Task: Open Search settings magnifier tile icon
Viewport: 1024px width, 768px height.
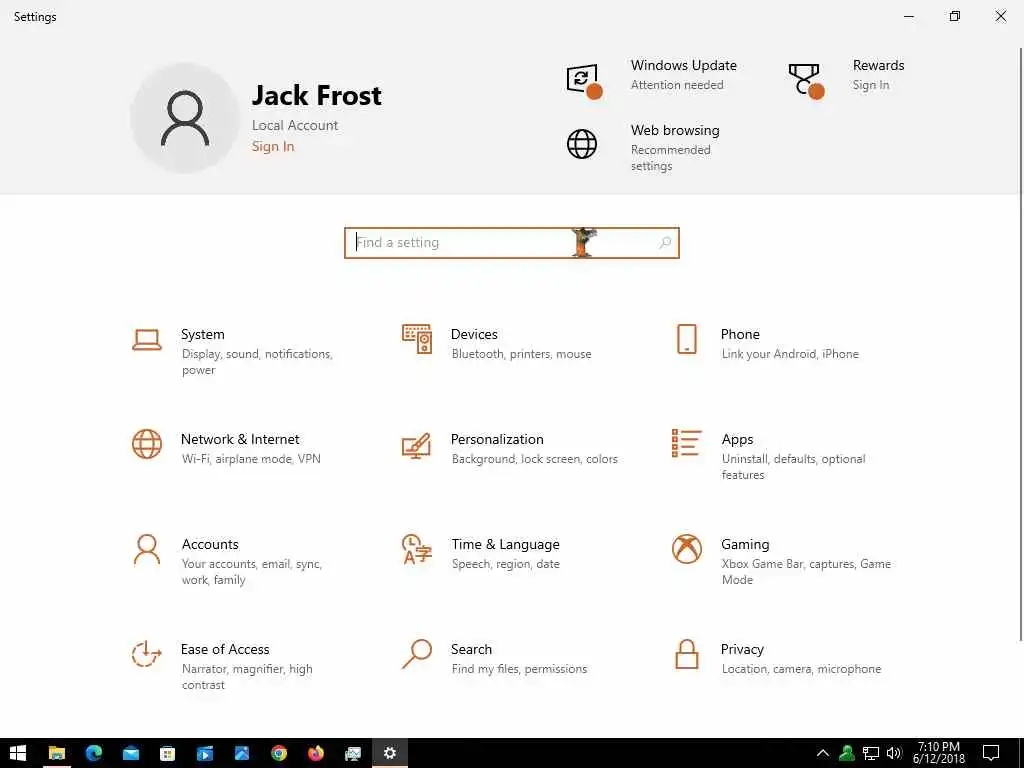Action: pos(417,654)
